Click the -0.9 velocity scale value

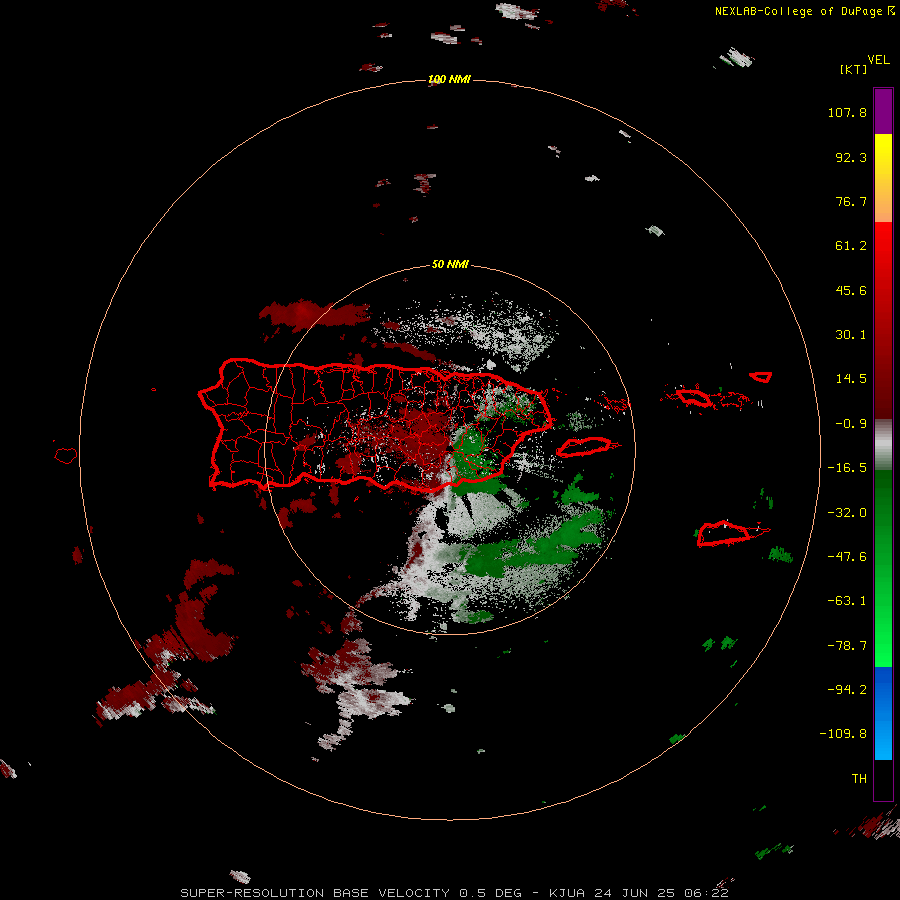pos(851,424)
